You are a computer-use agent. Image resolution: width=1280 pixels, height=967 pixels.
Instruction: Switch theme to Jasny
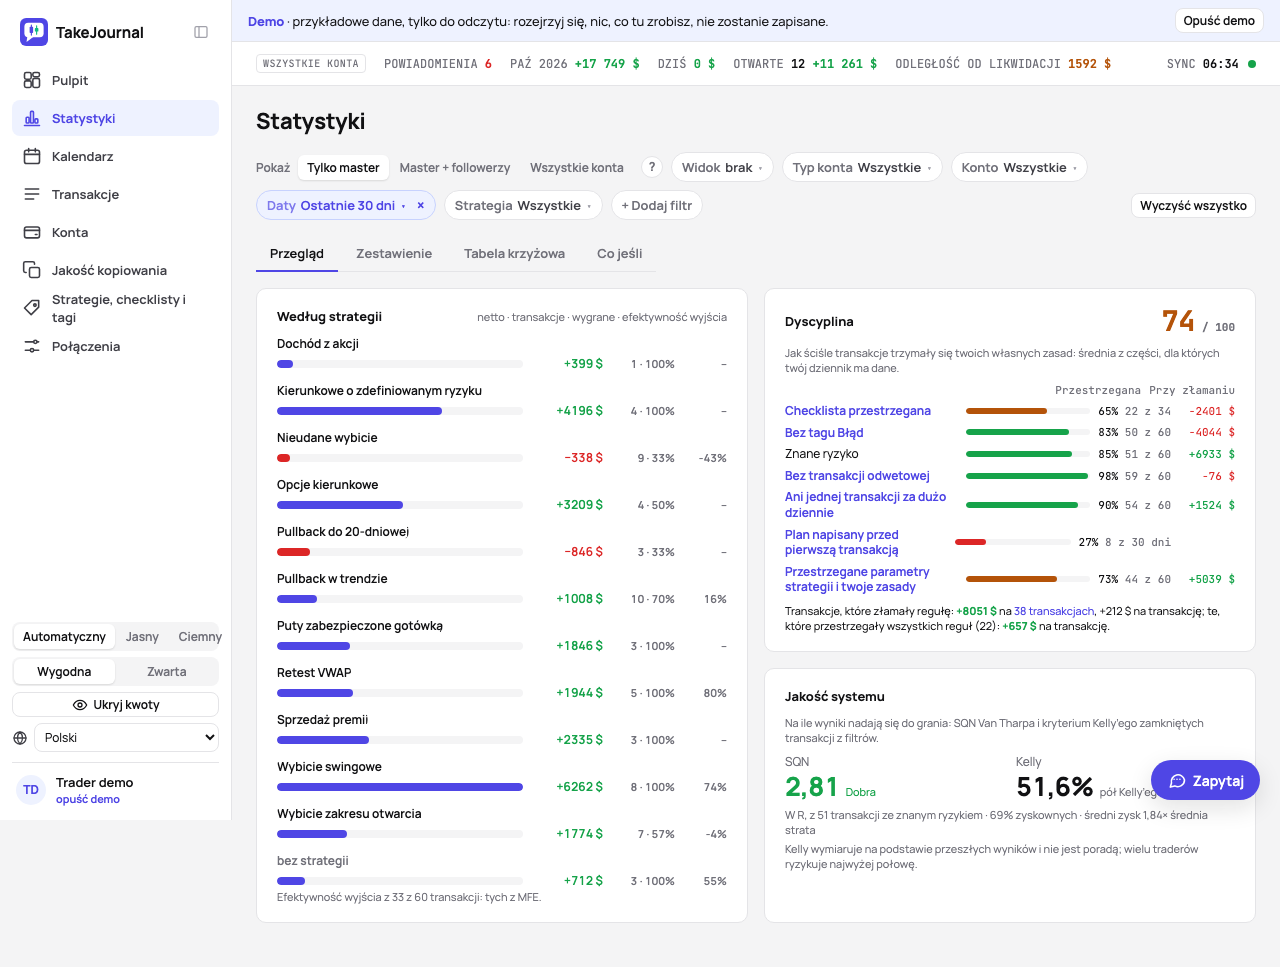[142, 637]
